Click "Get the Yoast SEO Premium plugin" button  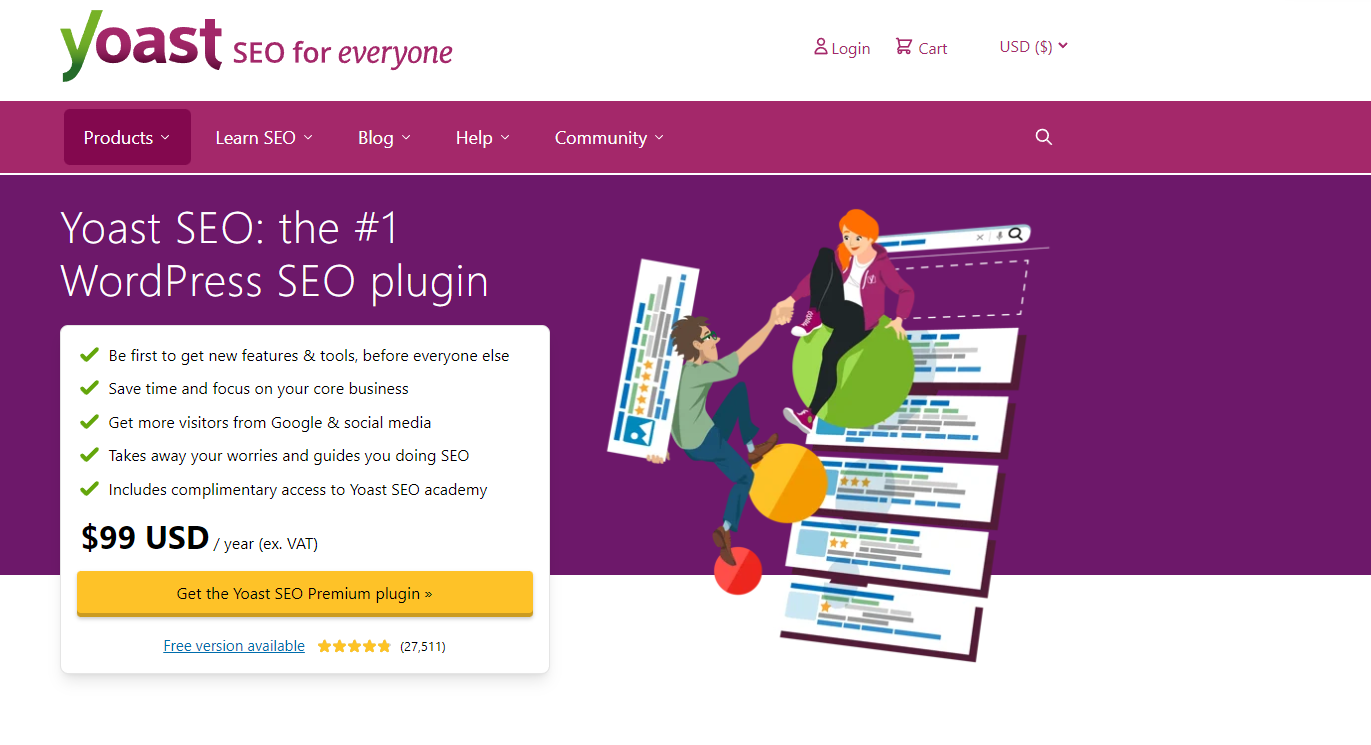pyautogui.click(x=305, y=594)
